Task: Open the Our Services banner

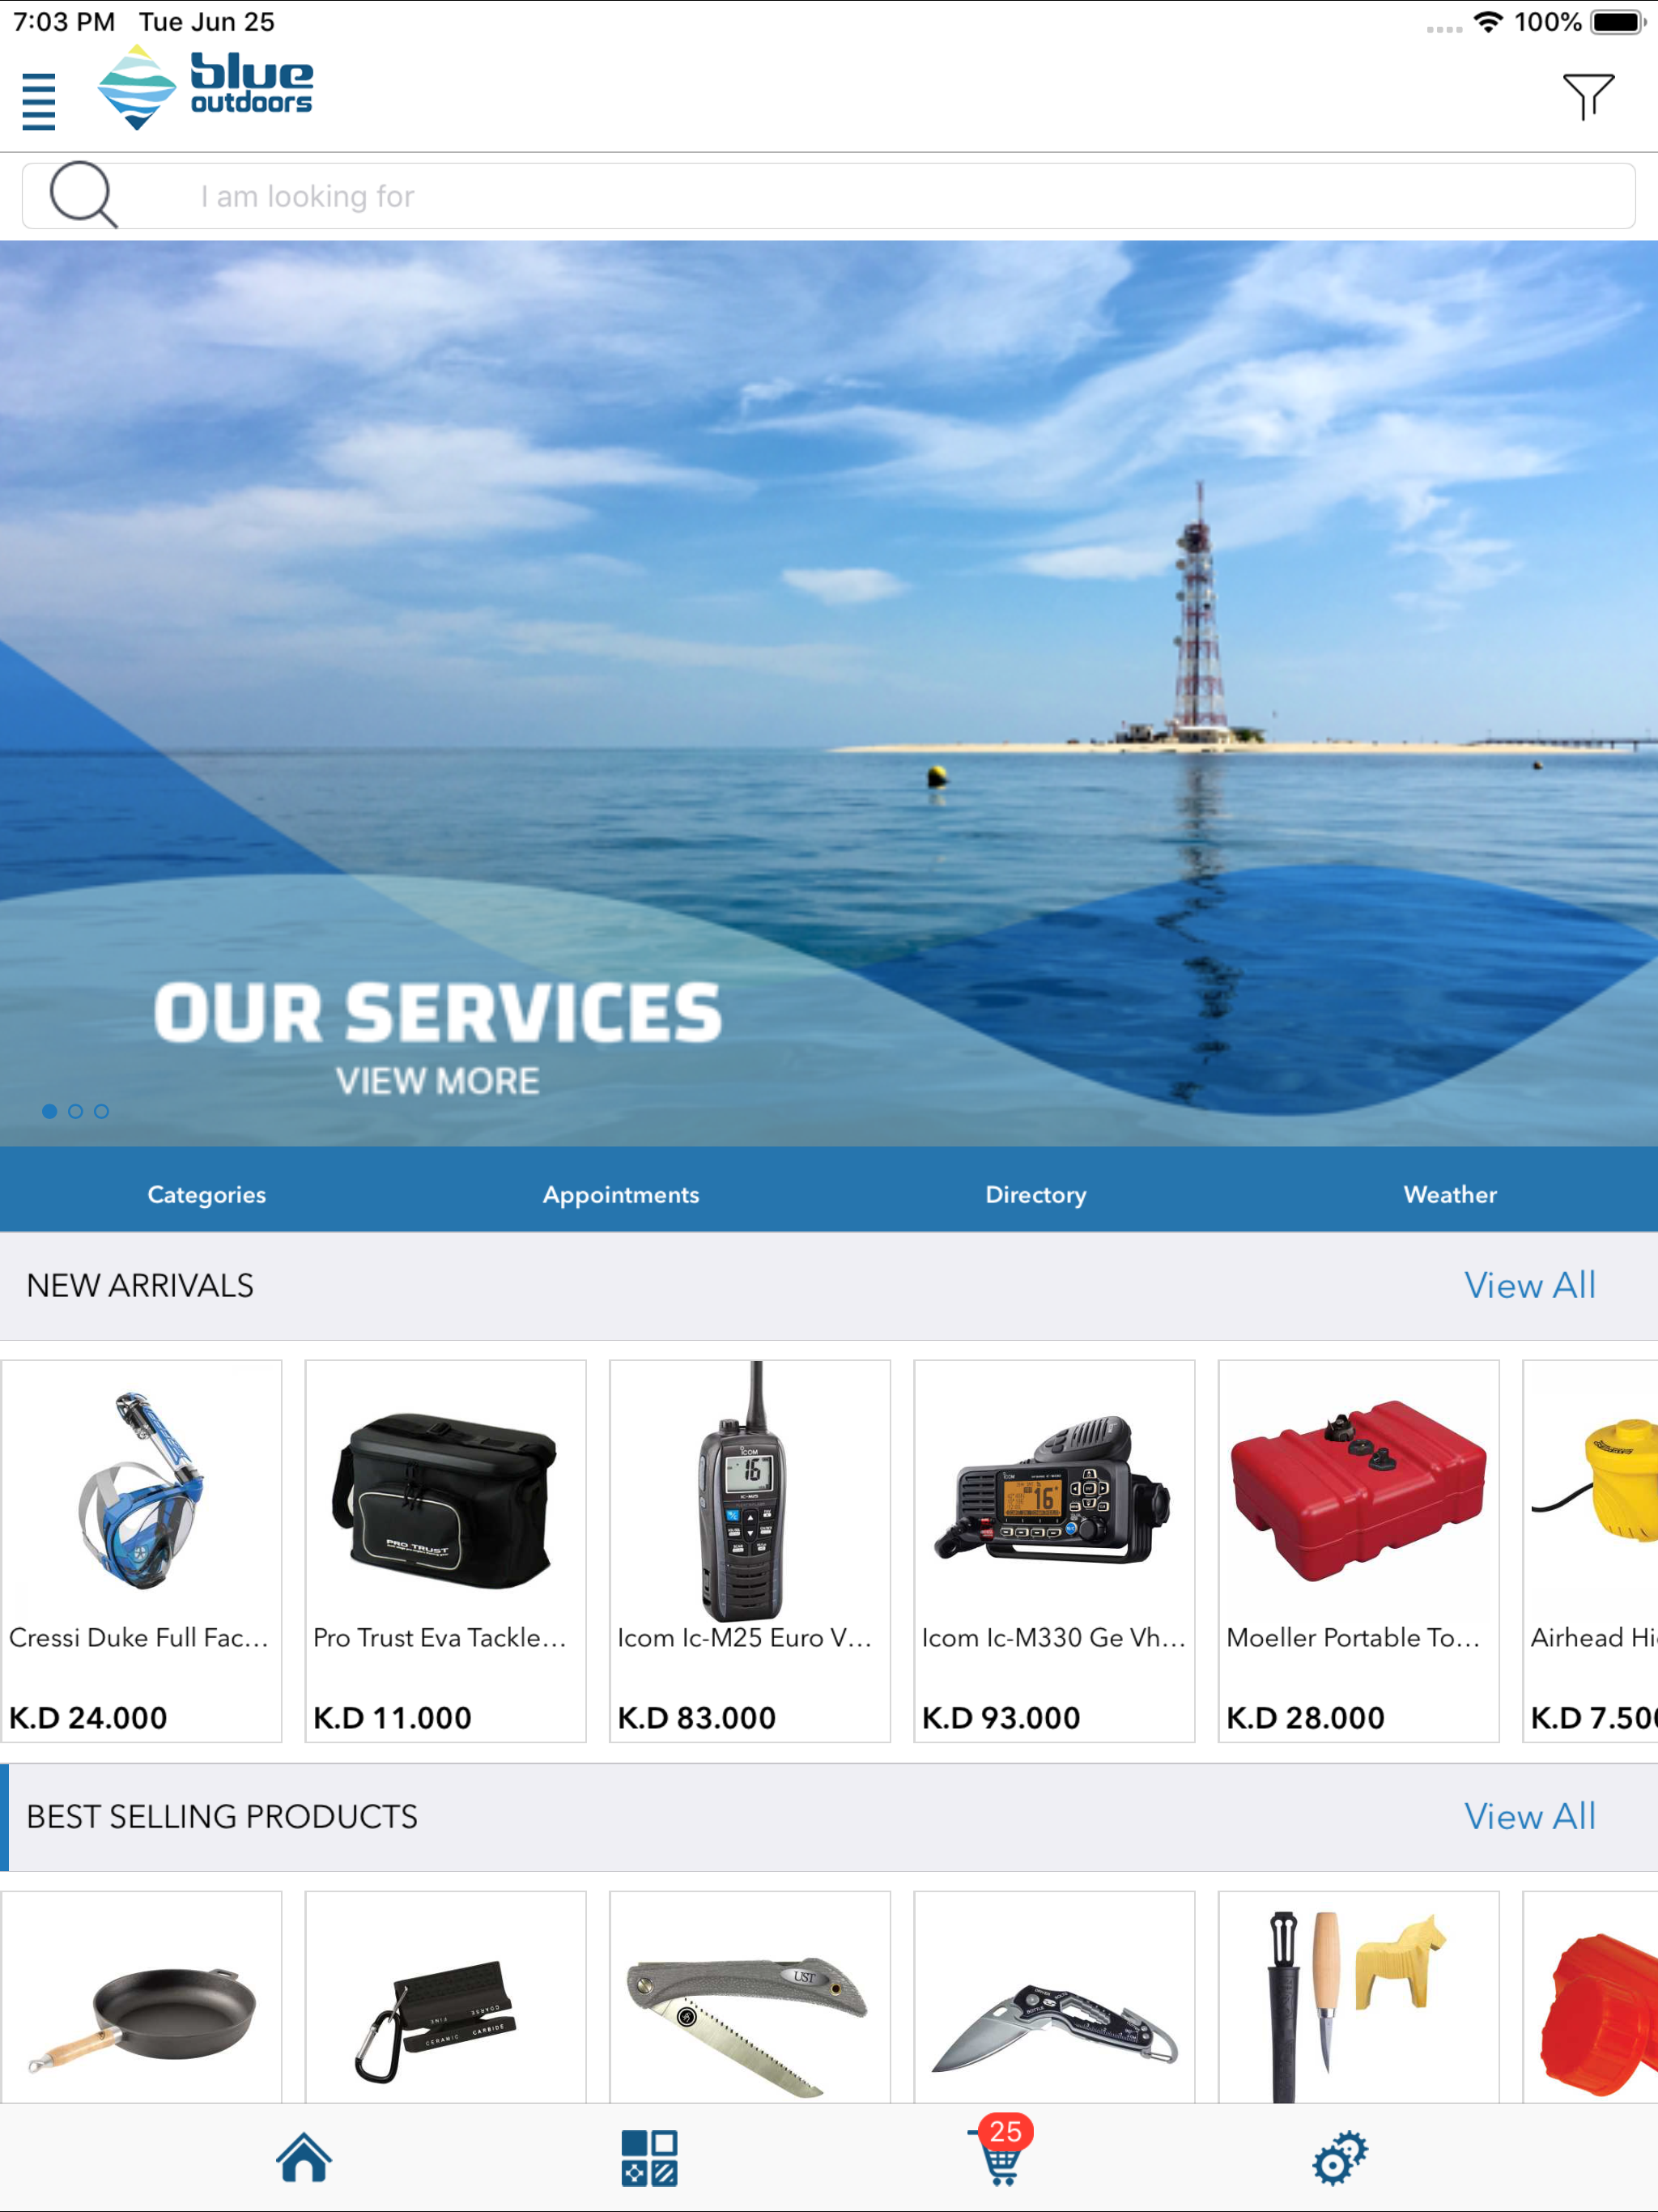Action: 829,693
